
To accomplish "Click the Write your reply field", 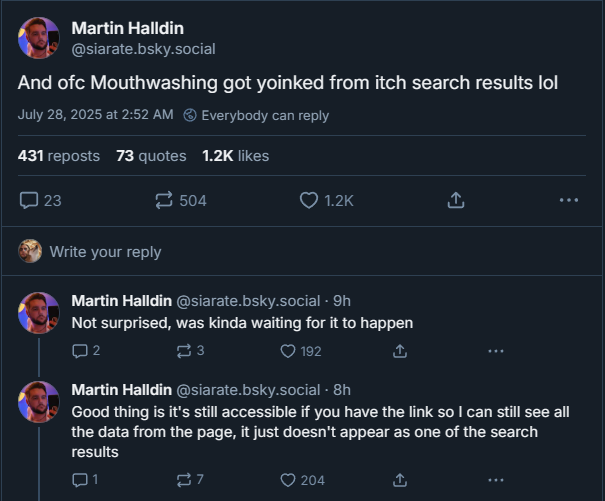I will click(302, 251).
